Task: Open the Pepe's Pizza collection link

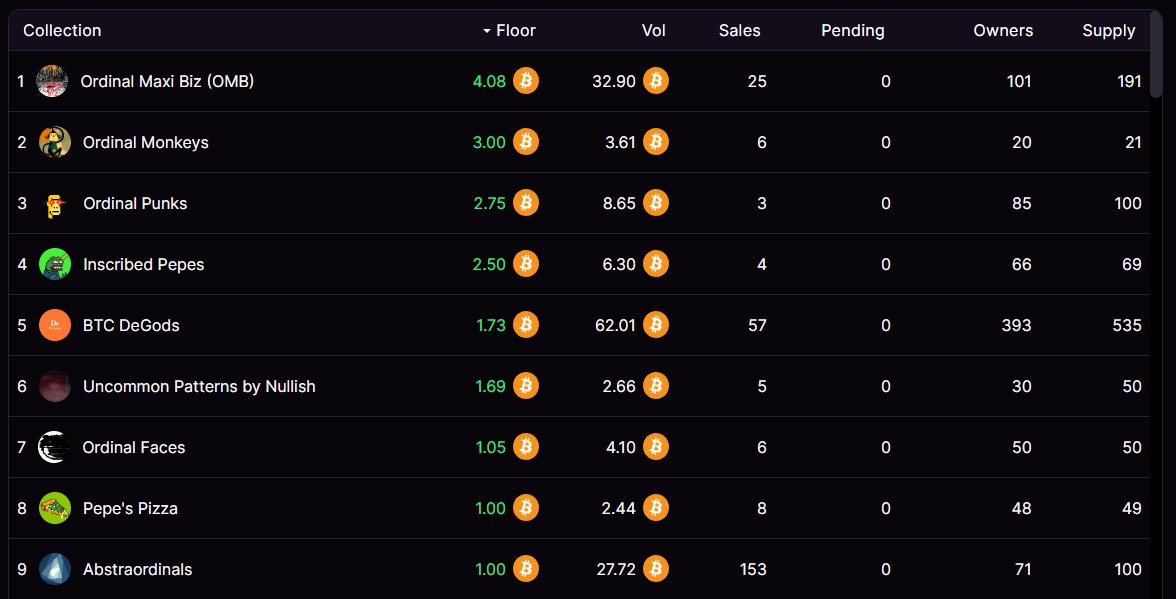Action: [x=130, y=508]
